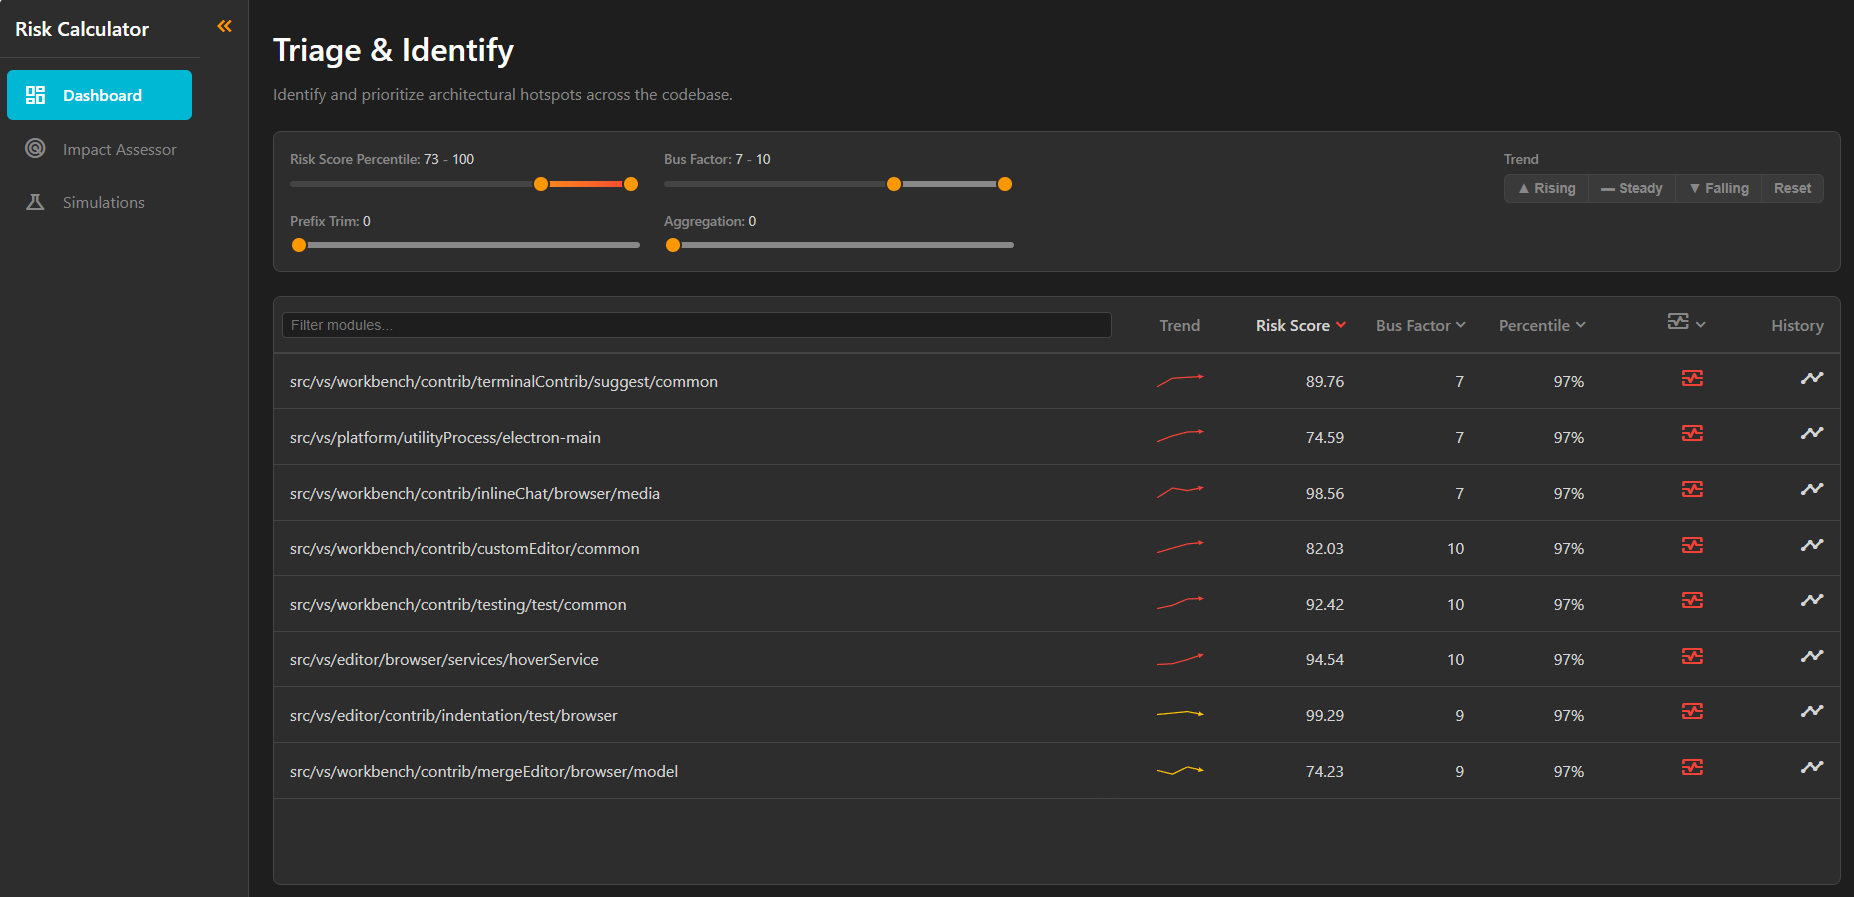Toggle the Falling trend filter
Viewport: 1854px width, 897px height.
(1718, 188)
